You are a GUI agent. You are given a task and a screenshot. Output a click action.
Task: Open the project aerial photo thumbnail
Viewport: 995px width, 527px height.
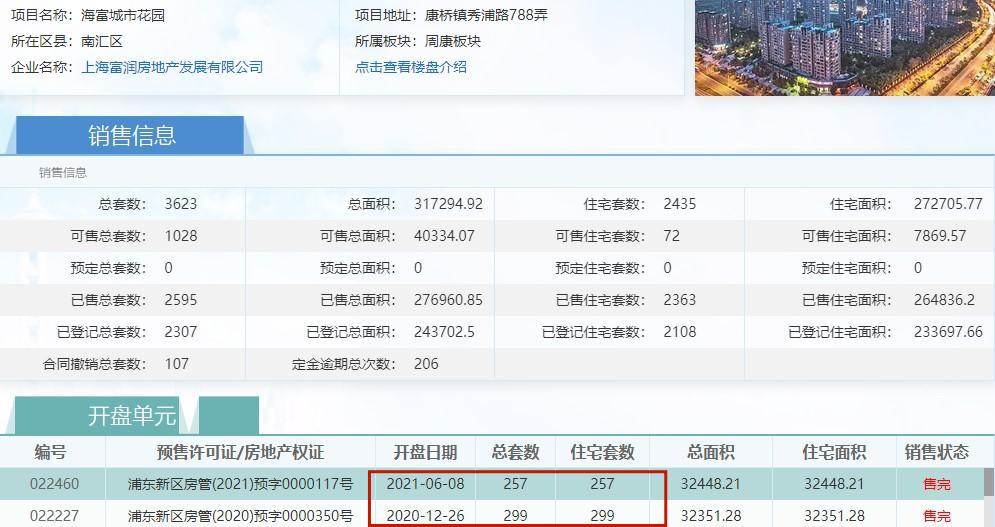click(x=845, y=48)
